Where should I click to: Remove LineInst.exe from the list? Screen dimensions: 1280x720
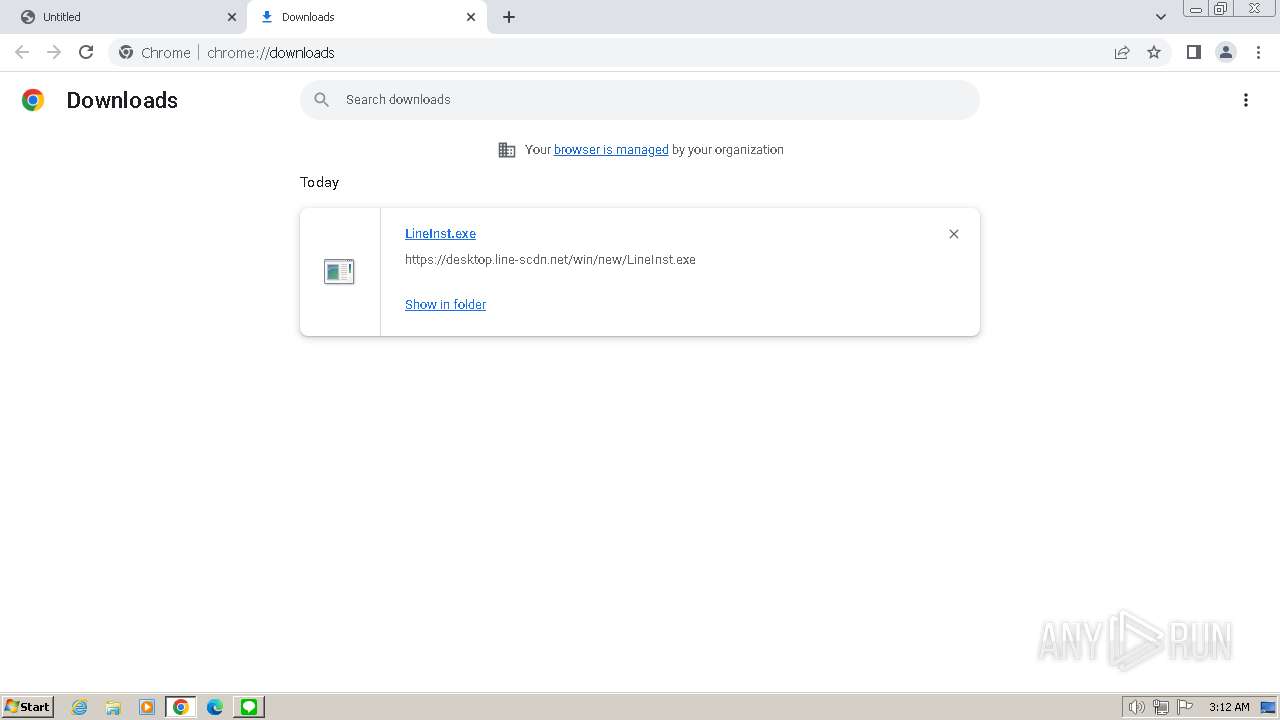pos(954,234)
